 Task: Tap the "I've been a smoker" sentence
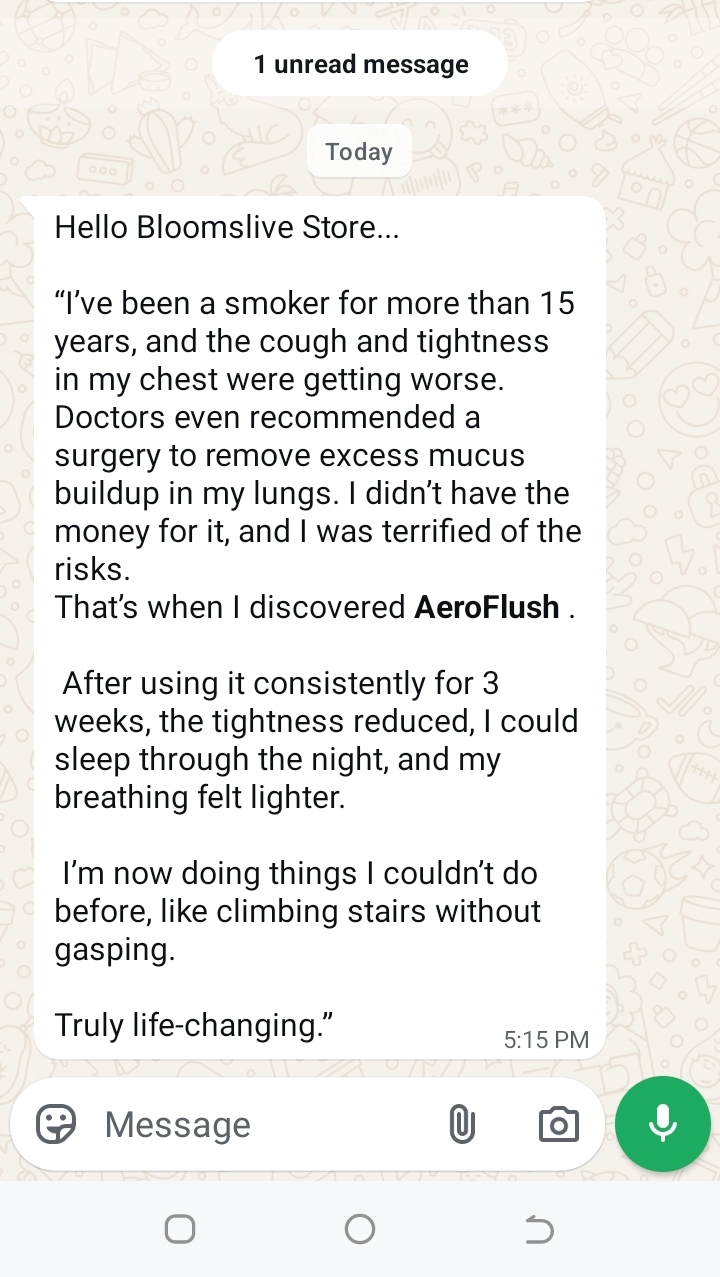pos(314,303)
